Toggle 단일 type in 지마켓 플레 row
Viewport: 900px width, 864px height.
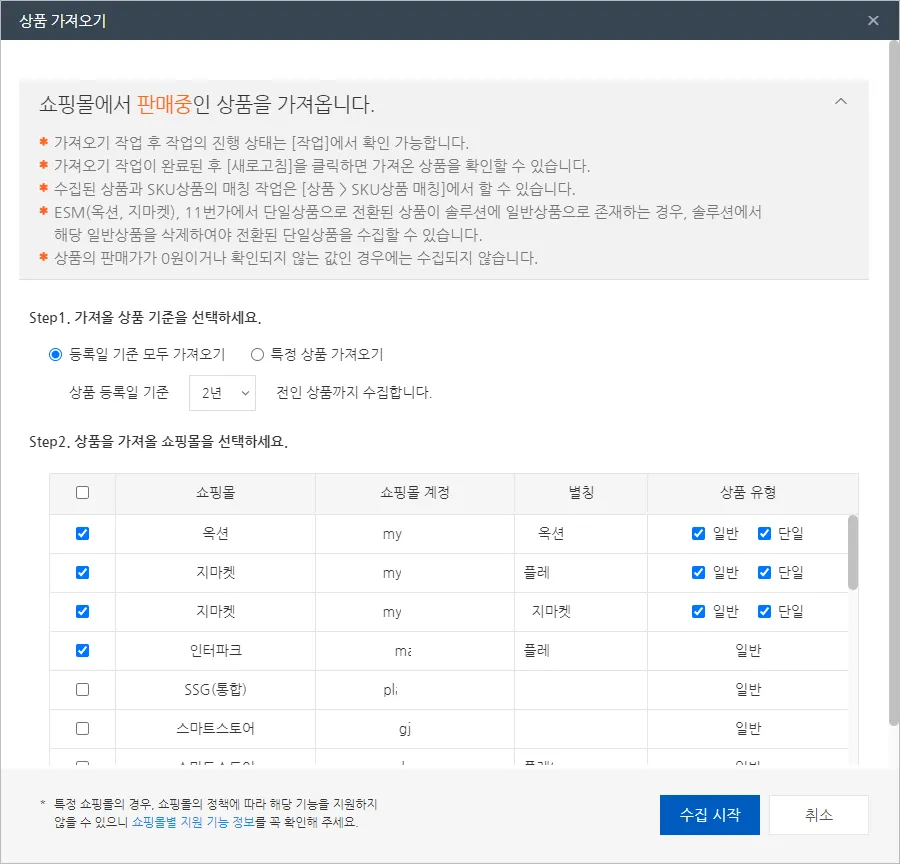coord(765,572)
